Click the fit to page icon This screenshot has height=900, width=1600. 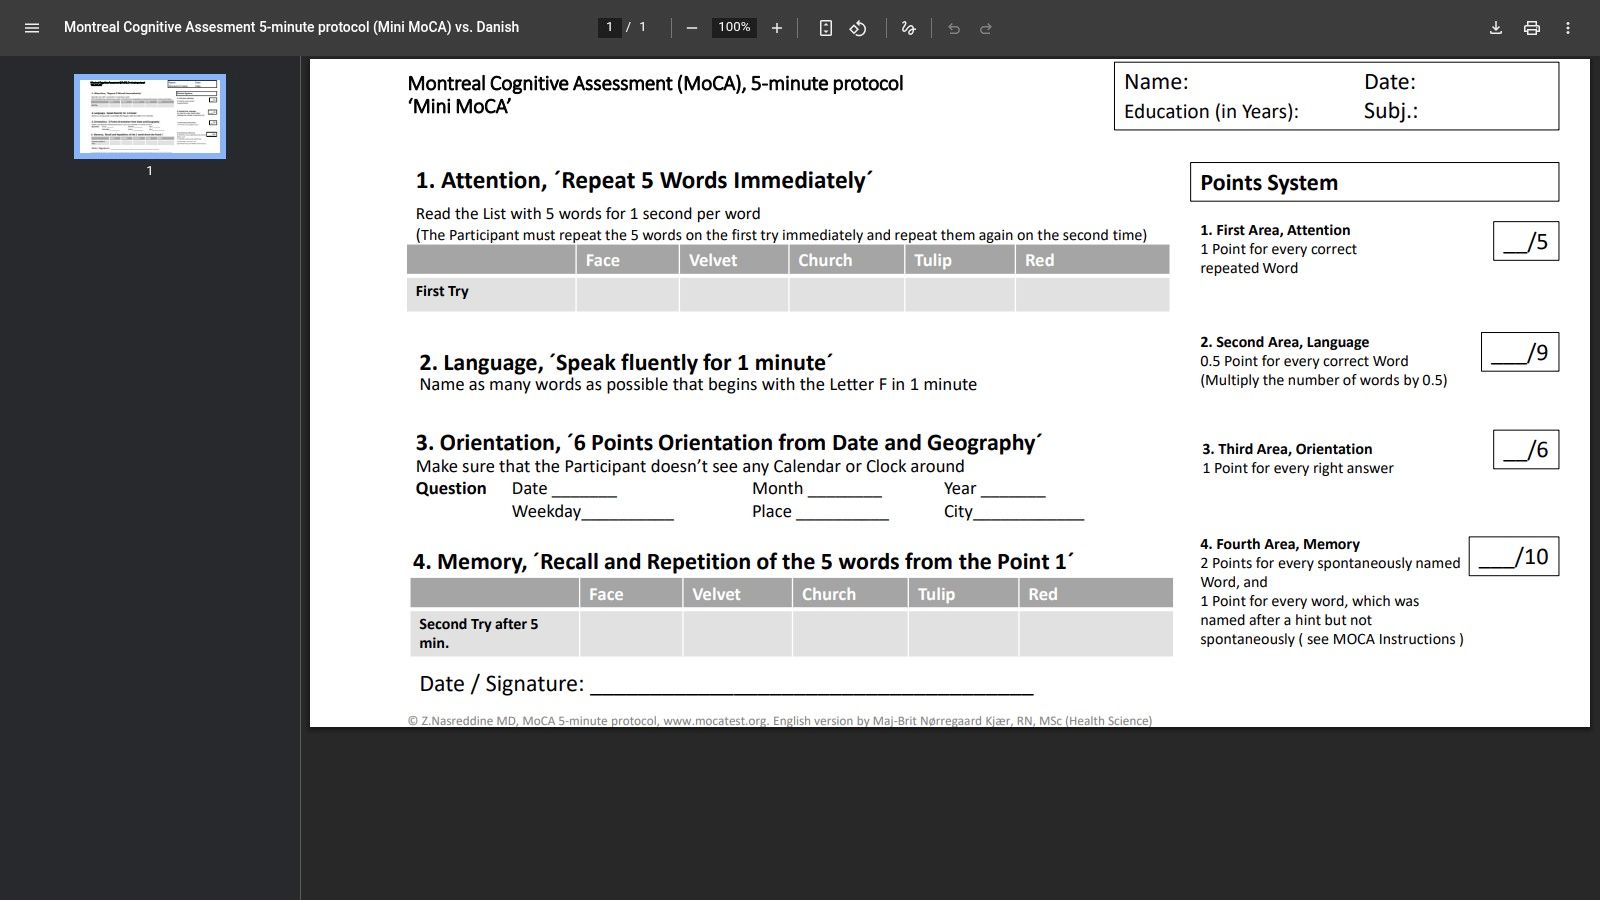[x=826, y=28]
